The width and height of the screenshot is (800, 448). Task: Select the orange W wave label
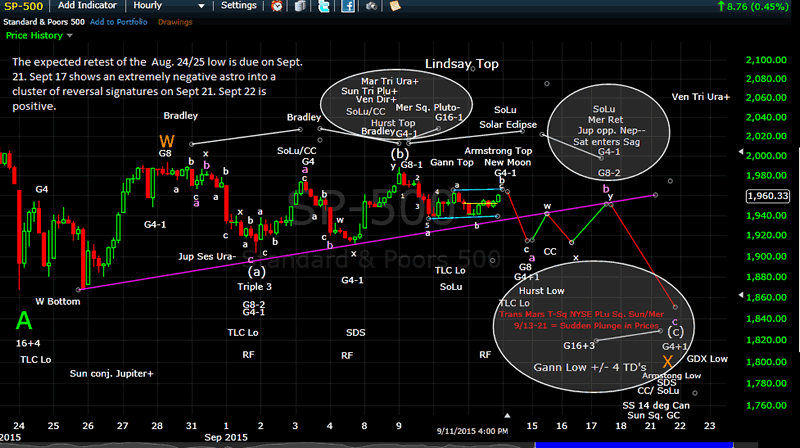pos(166,141)
